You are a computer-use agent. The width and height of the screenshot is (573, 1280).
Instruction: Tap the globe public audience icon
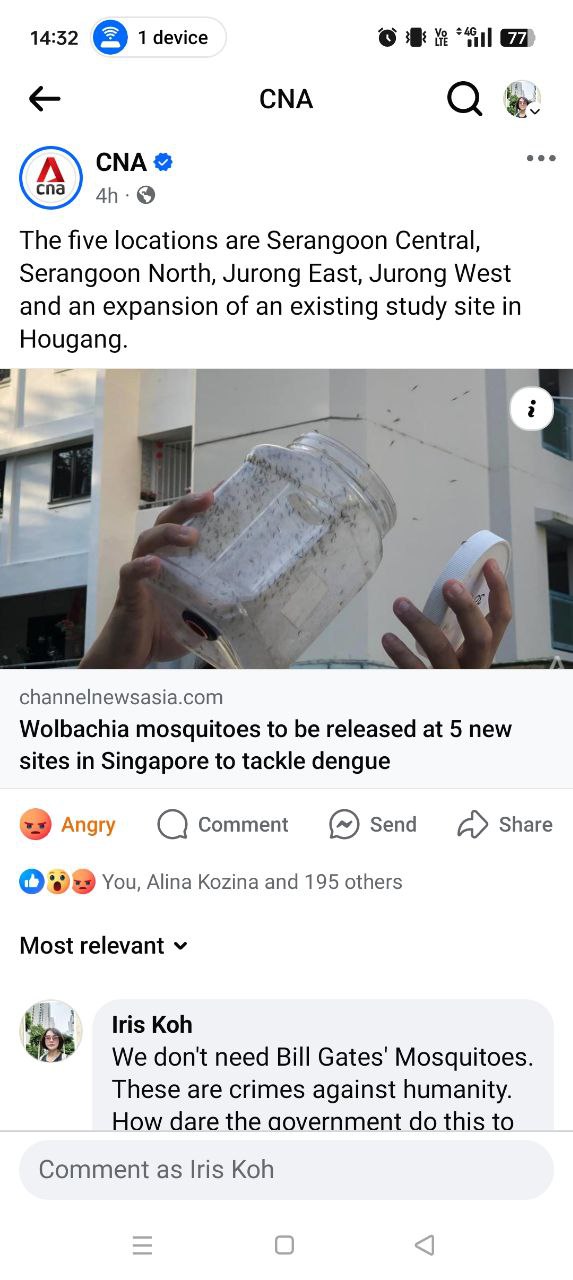point(146,195)
